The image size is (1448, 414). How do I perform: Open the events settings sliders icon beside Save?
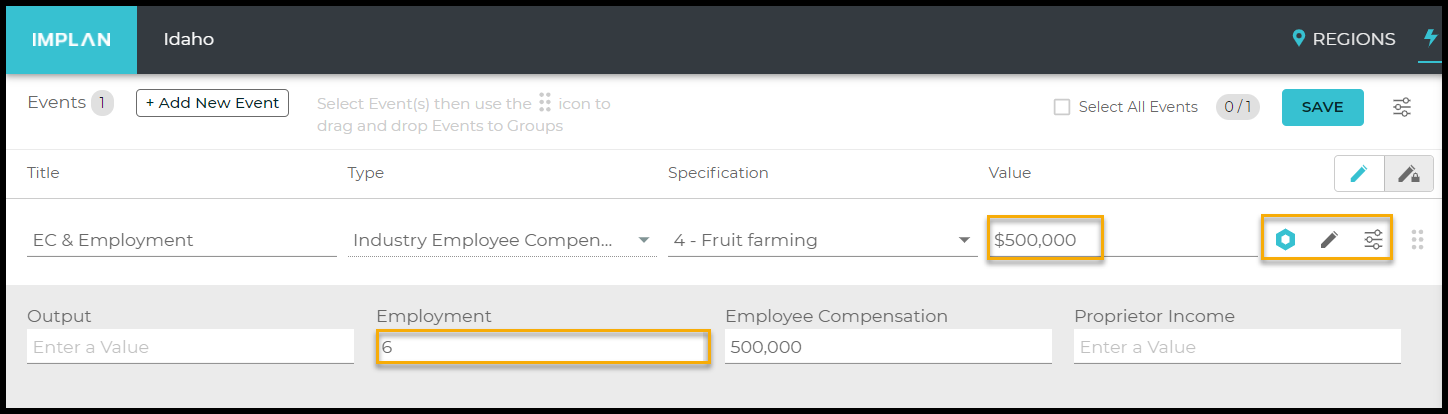tap(1402, 107)
